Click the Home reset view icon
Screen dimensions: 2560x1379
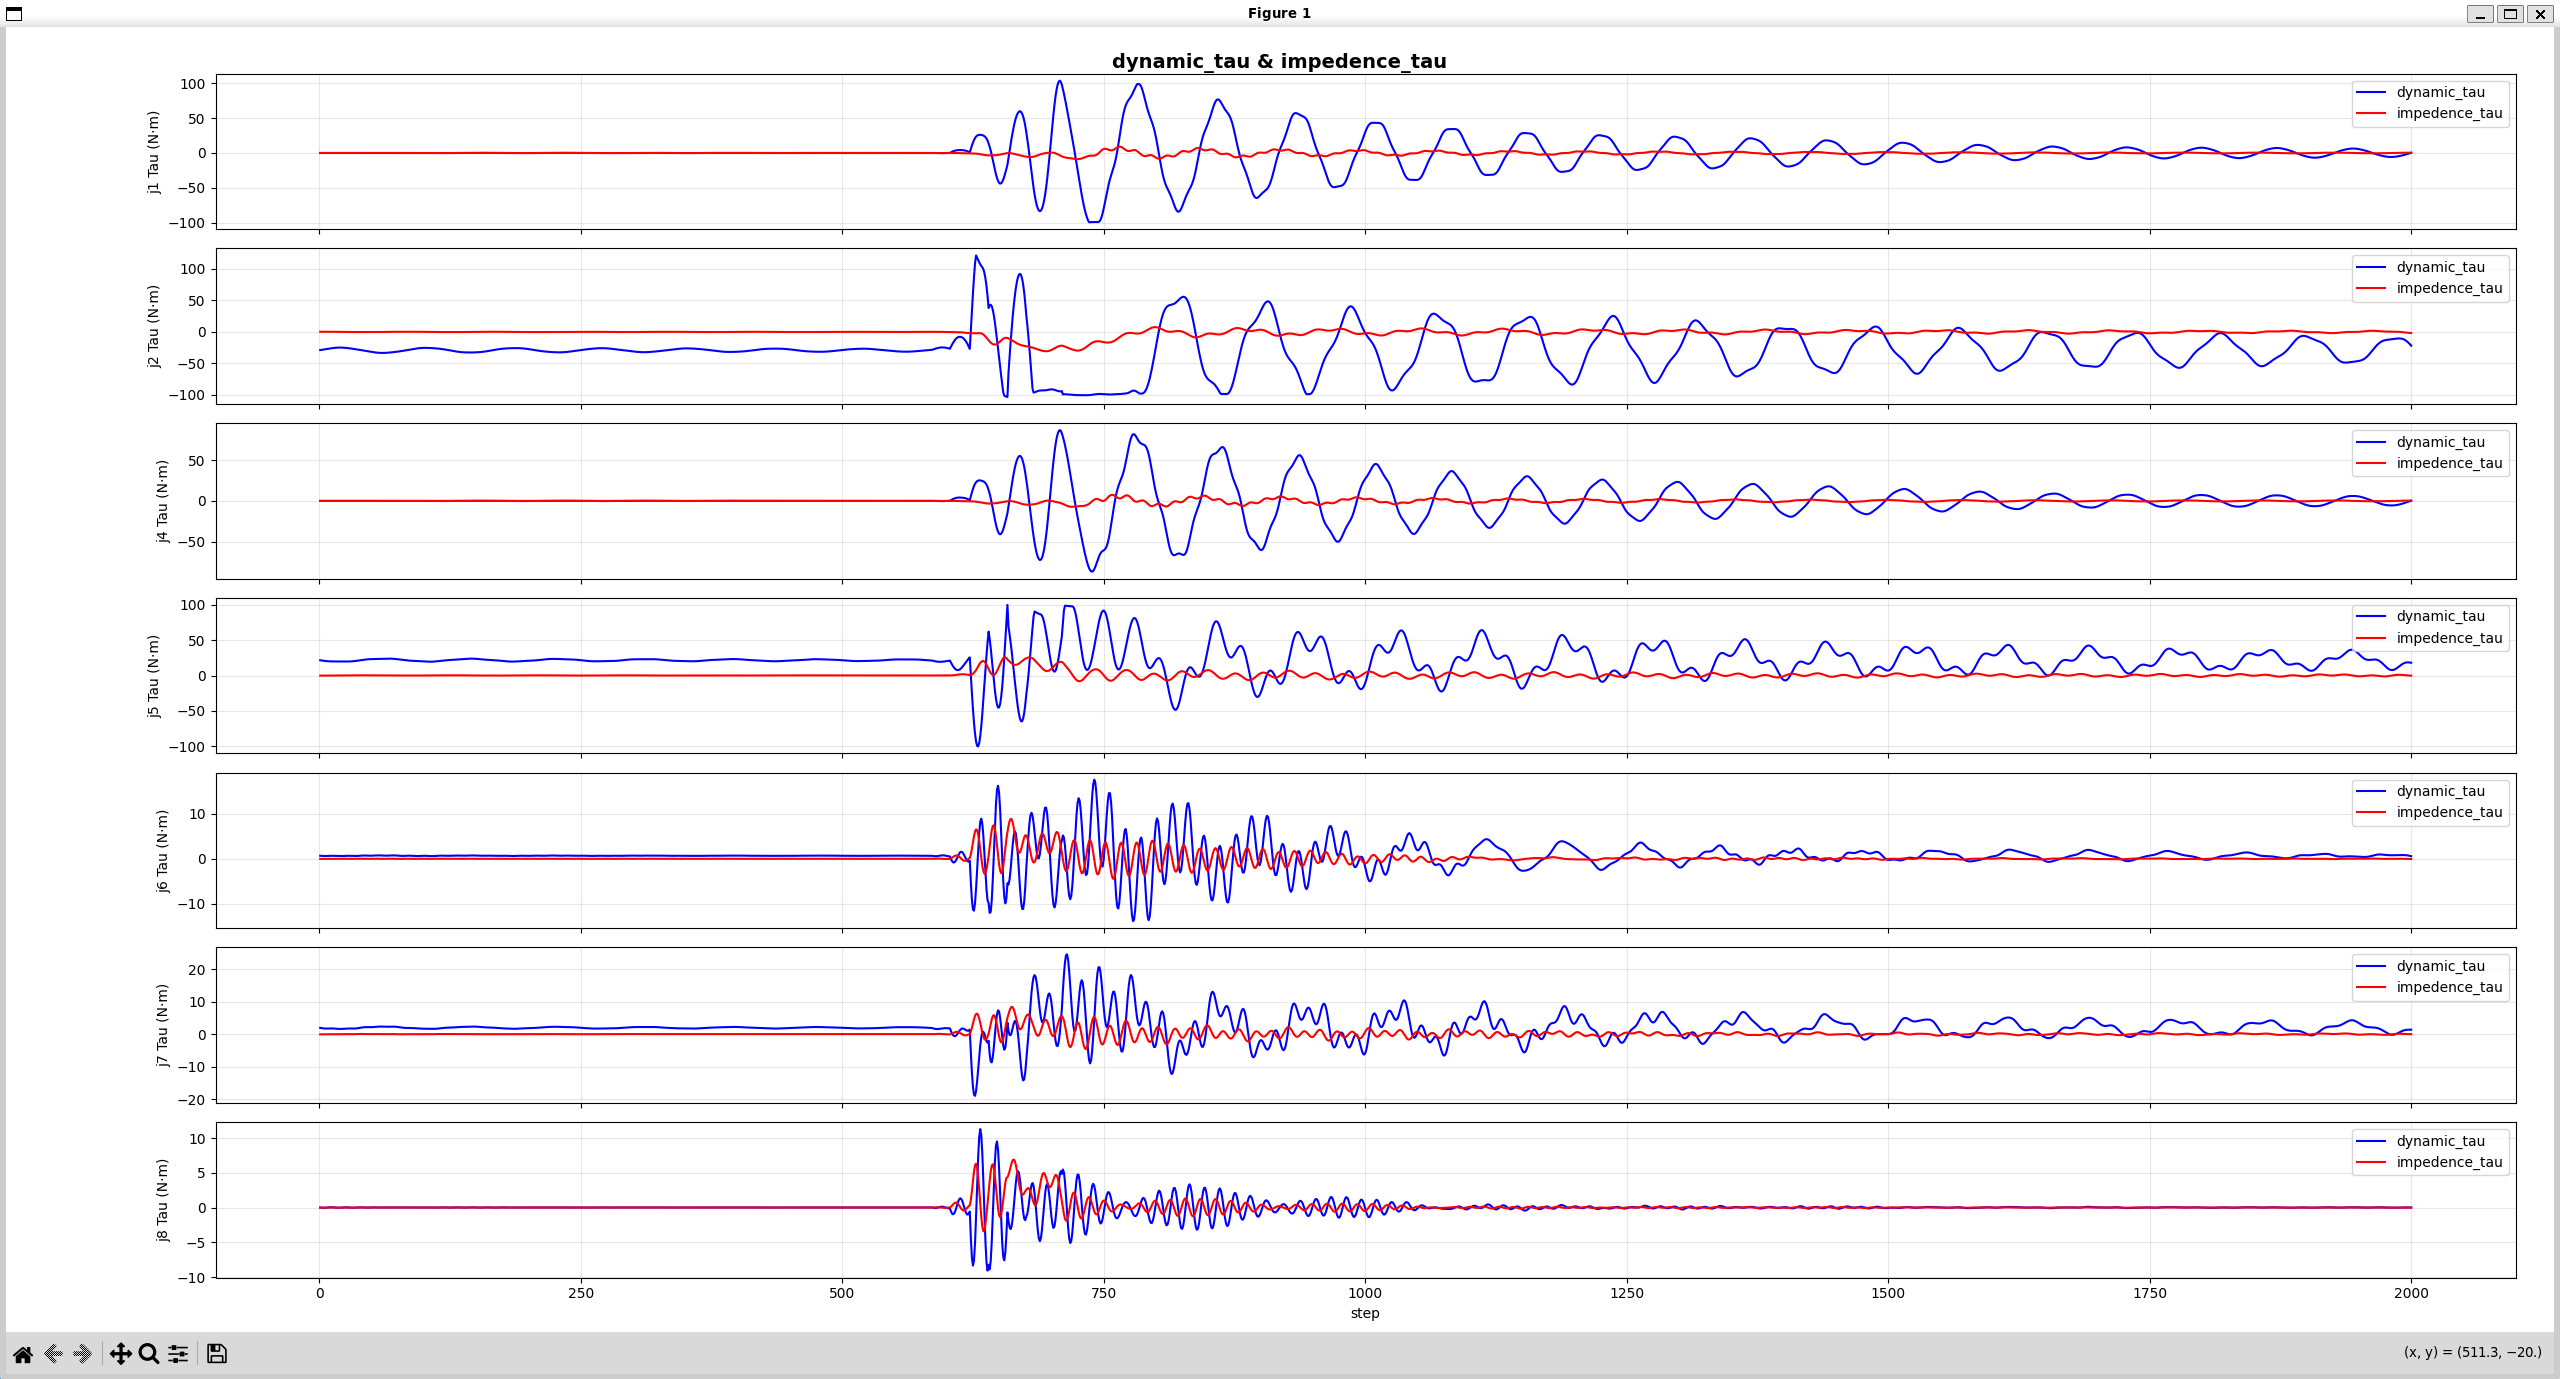tap(23, 1354)
